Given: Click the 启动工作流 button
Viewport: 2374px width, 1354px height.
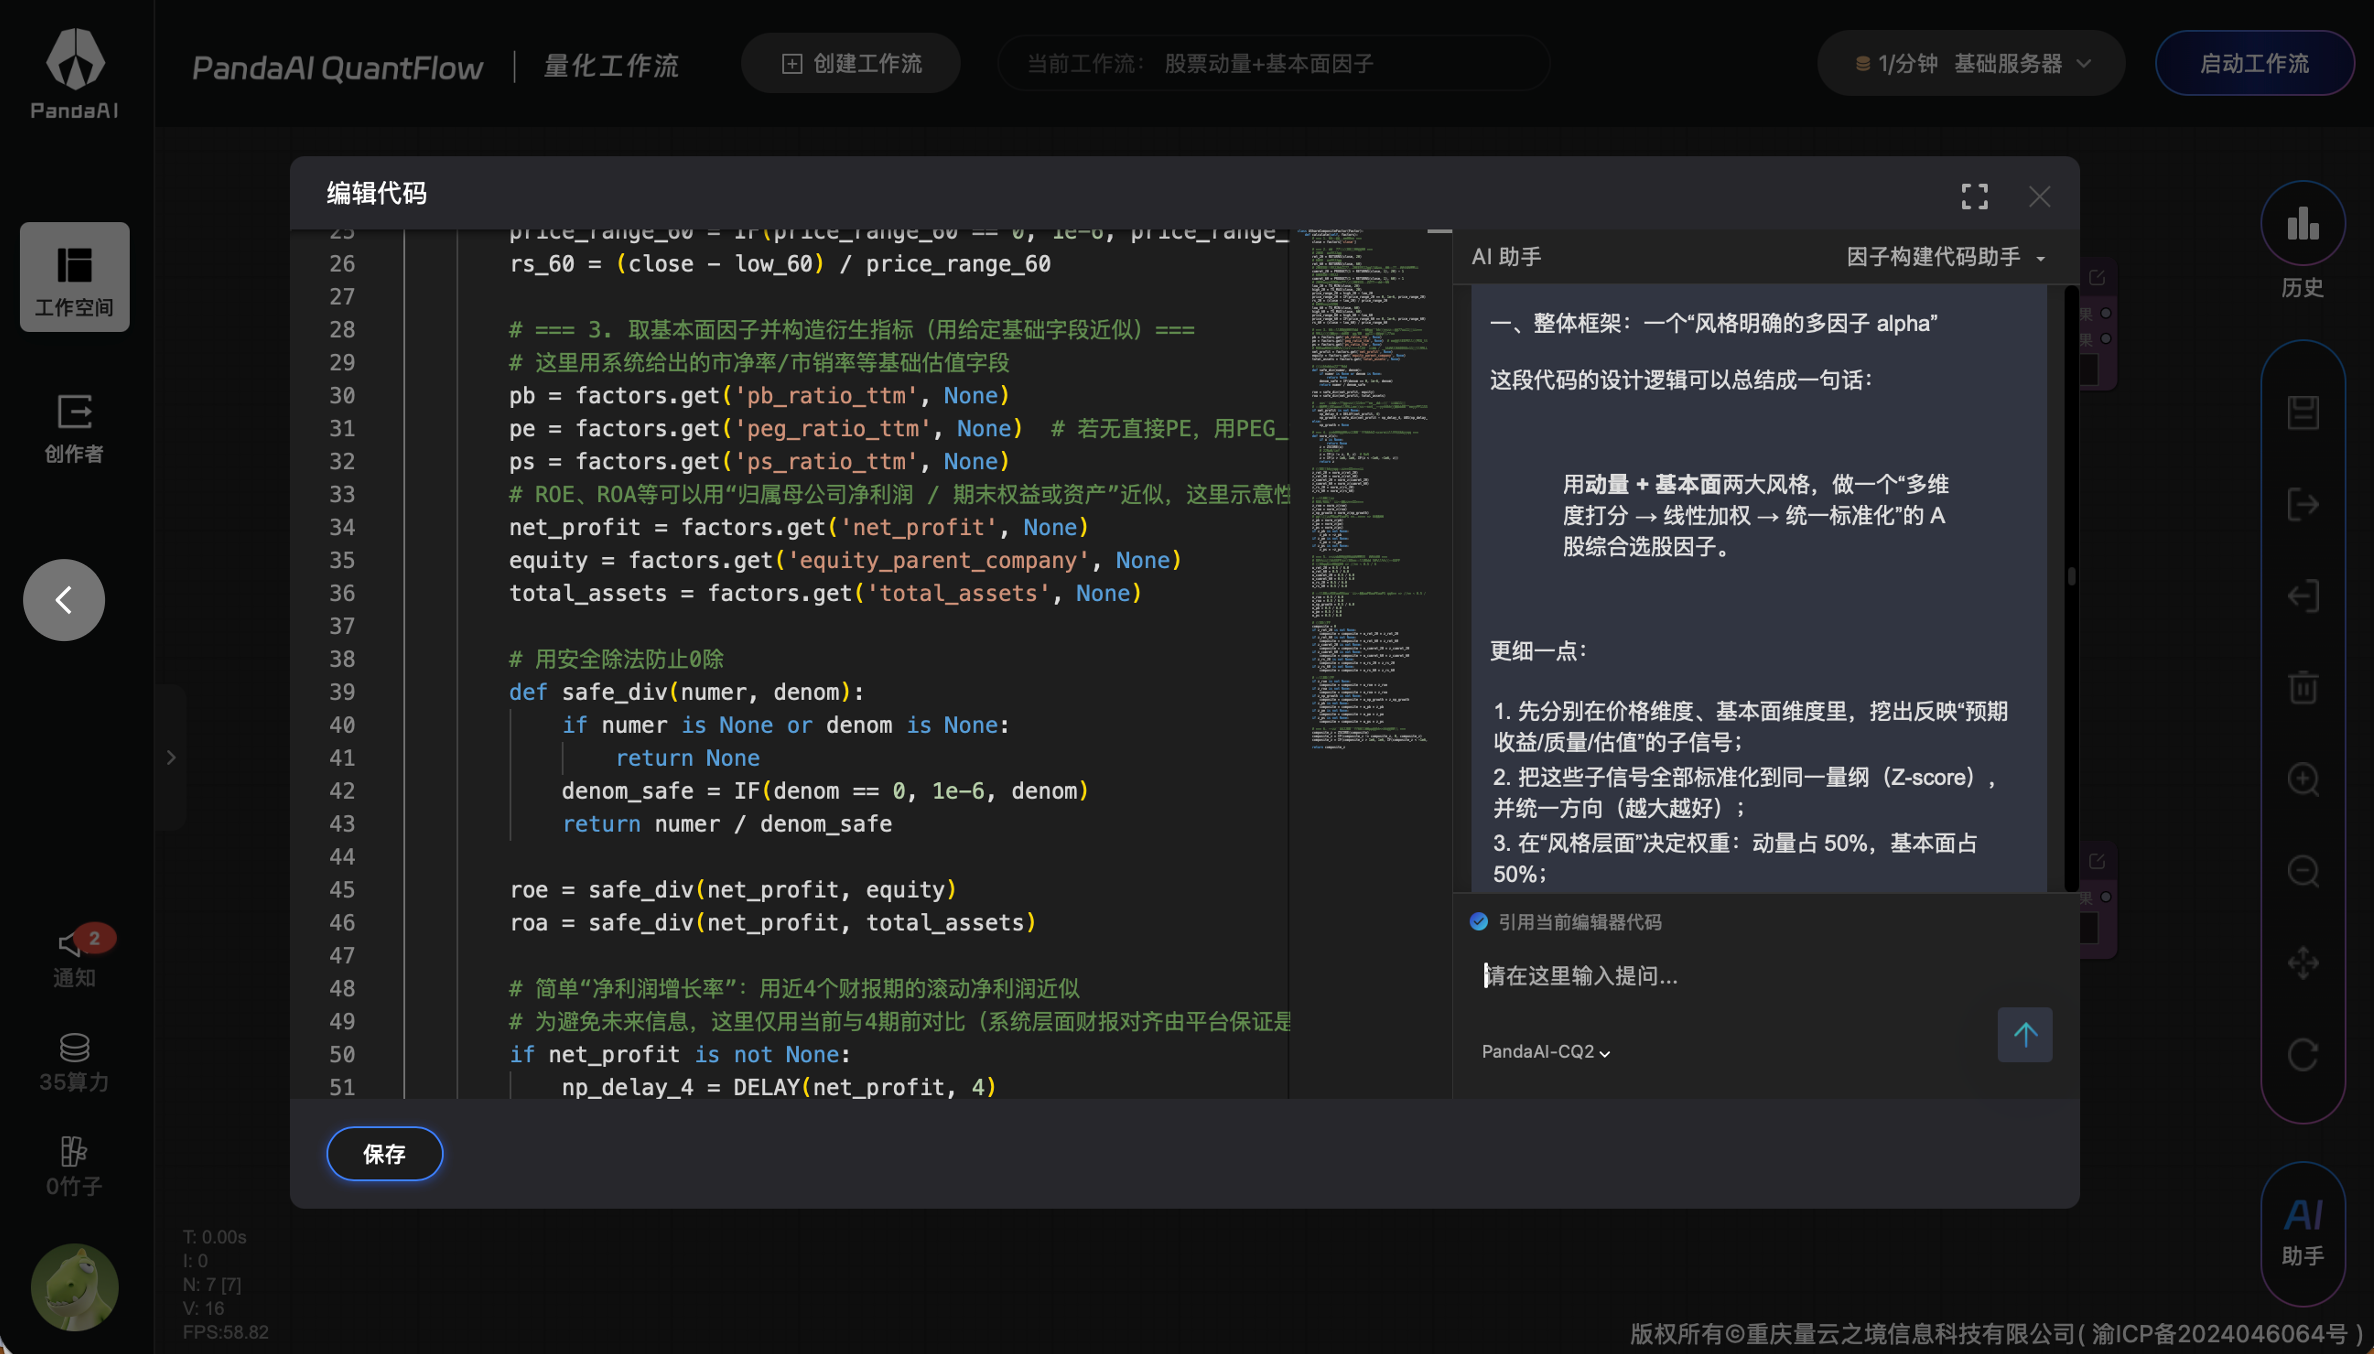Looking at the screenshot, I should (2255, 64).
